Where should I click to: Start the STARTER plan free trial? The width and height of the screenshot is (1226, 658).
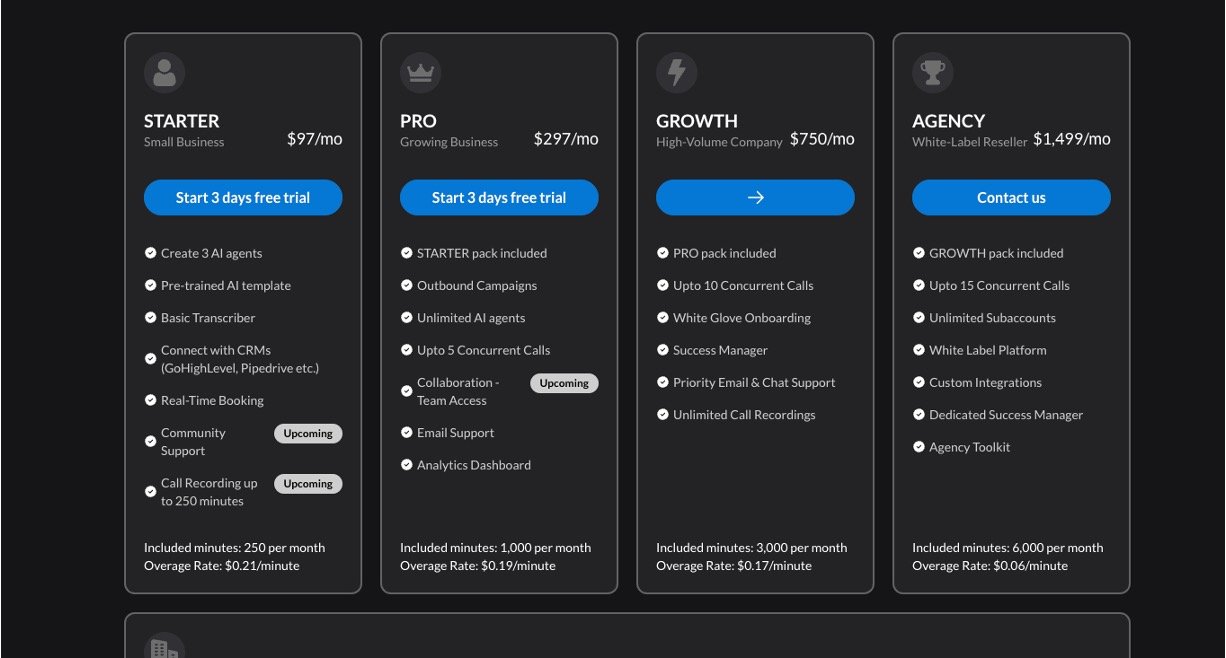(243, 198)
